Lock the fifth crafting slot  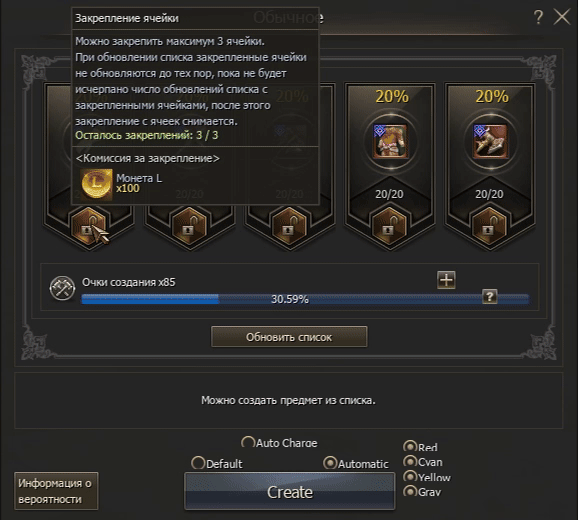click(490, 226)
